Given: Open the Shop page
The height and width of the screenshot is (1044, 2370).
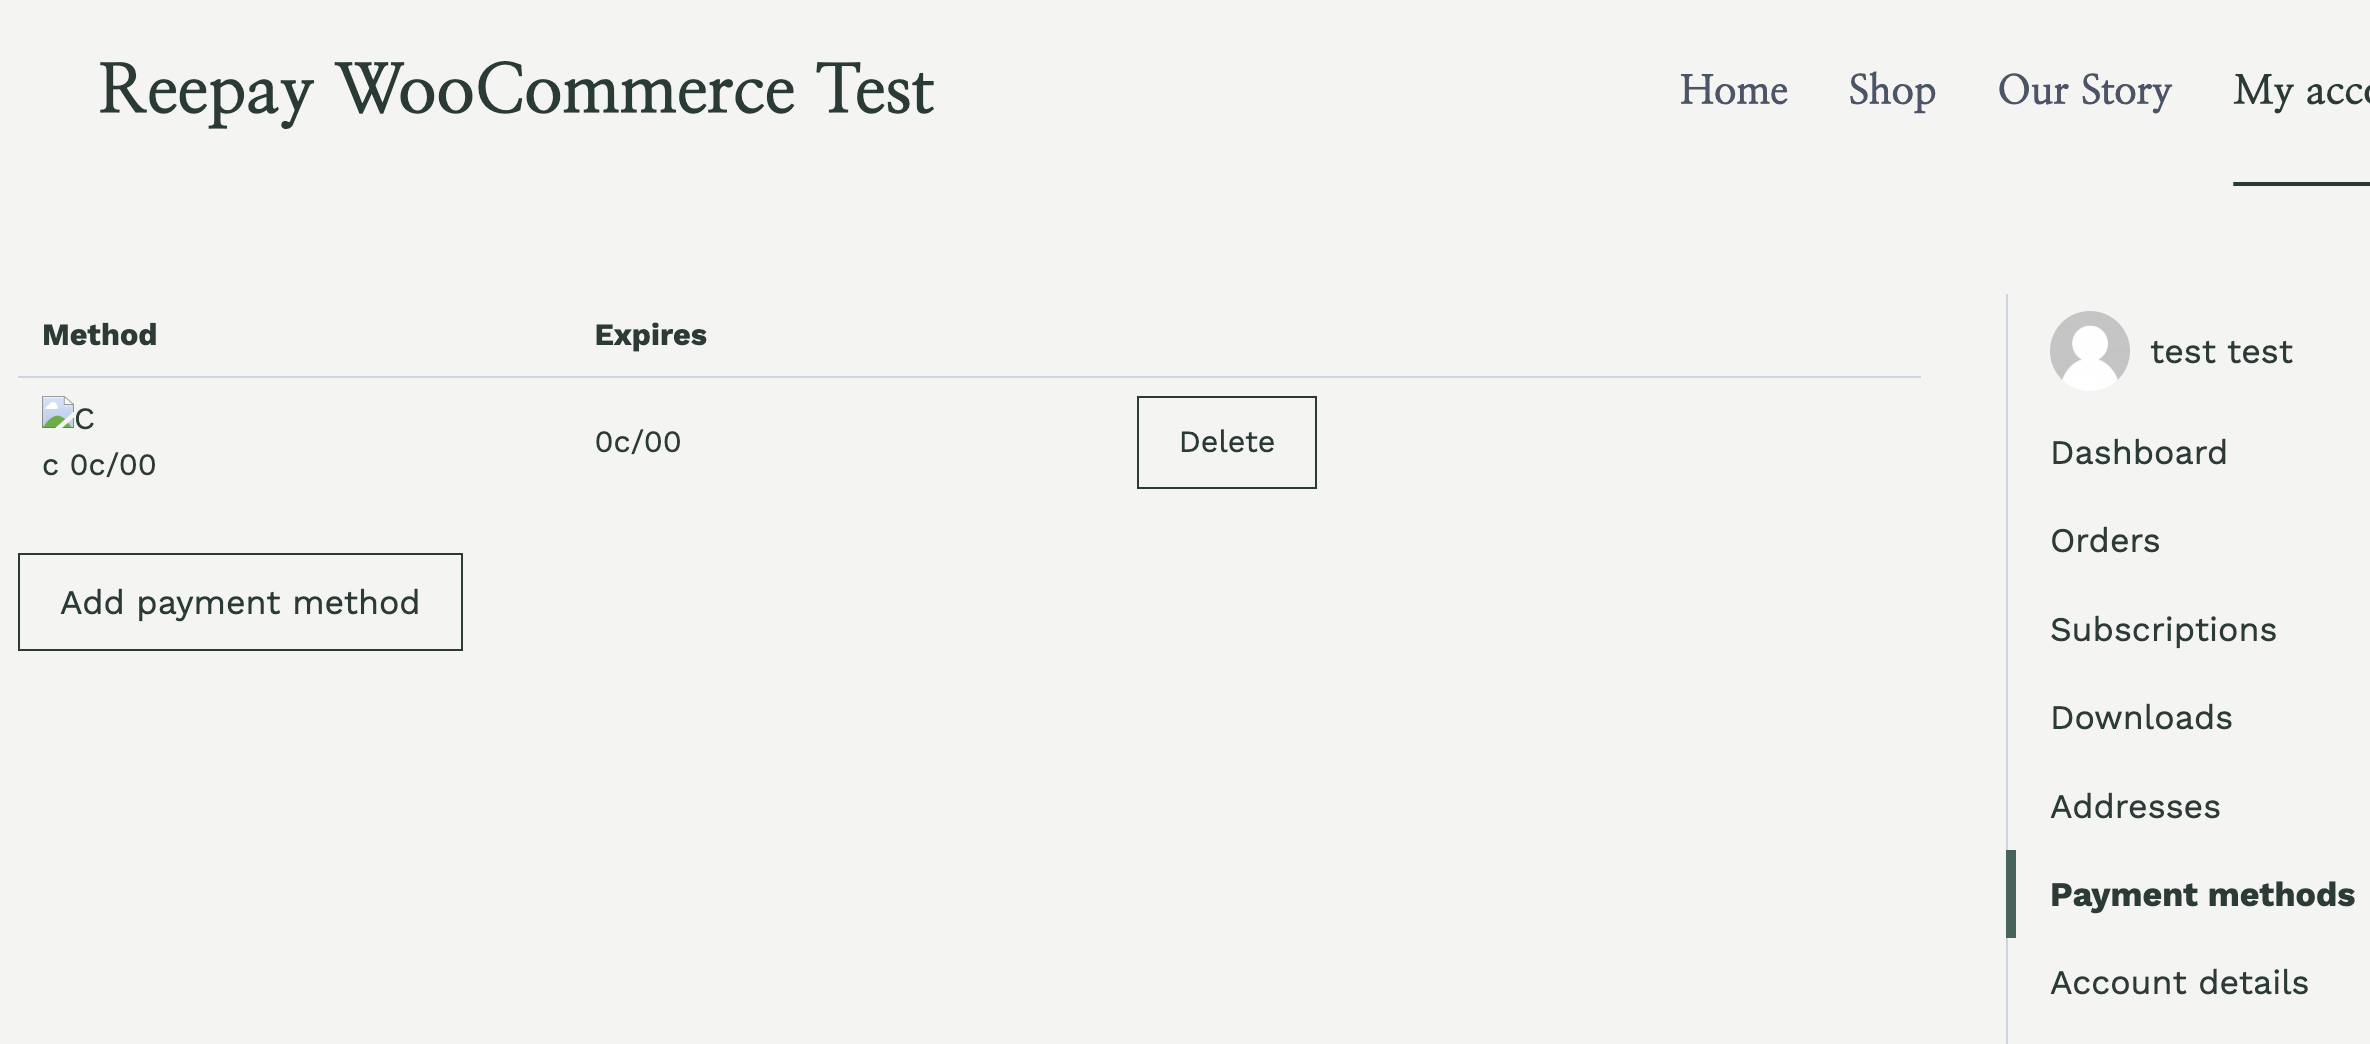Looking at the screenshot, I should [x=1891, y=90].
